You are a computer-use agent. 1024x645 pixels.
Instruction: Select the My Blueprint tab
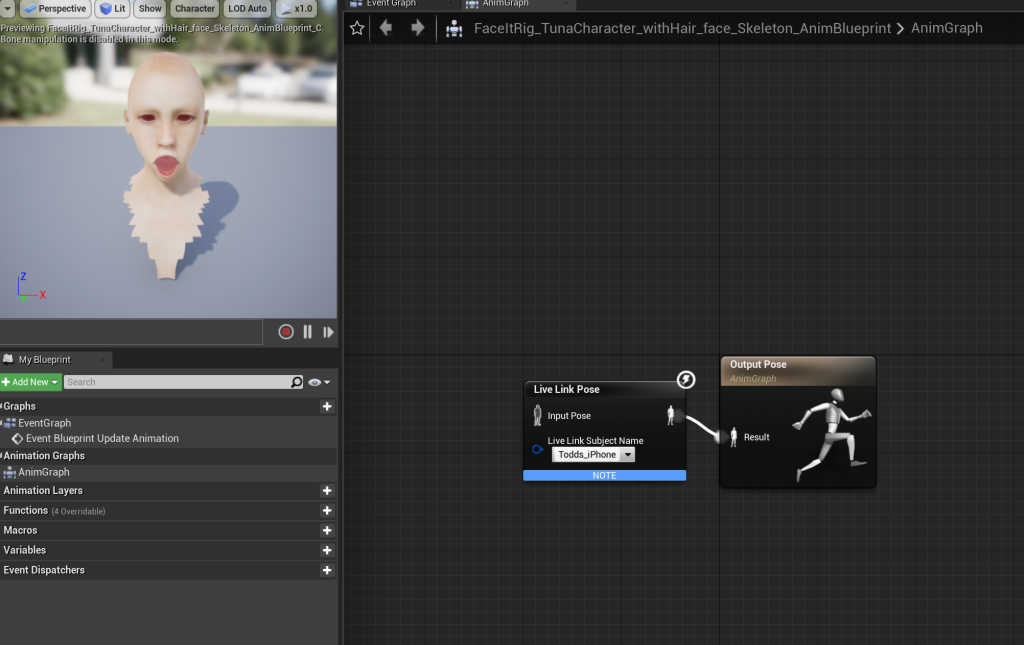pyautogui.click(x=45, y=359)
